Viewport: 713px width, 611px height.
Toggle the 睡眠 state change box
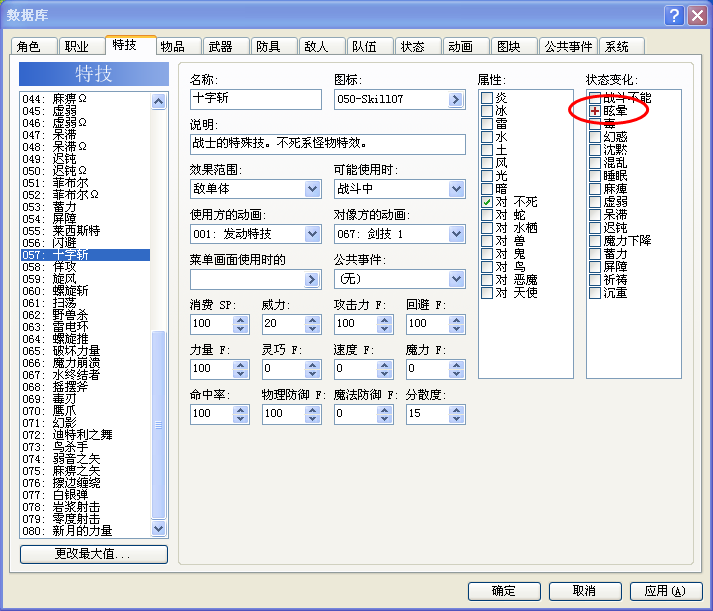pos(595,176)
